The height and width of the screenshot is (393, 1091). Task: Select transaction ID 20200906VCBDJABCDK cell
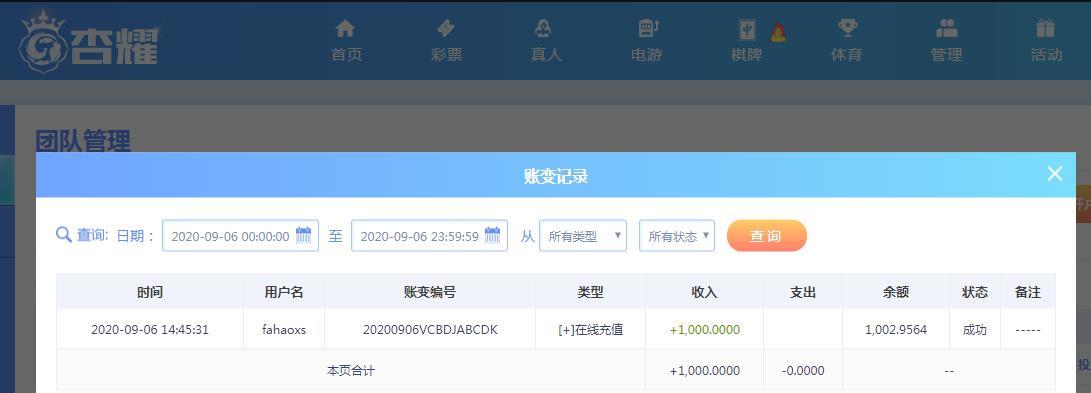pyautogui.click(x=430, y=330)
